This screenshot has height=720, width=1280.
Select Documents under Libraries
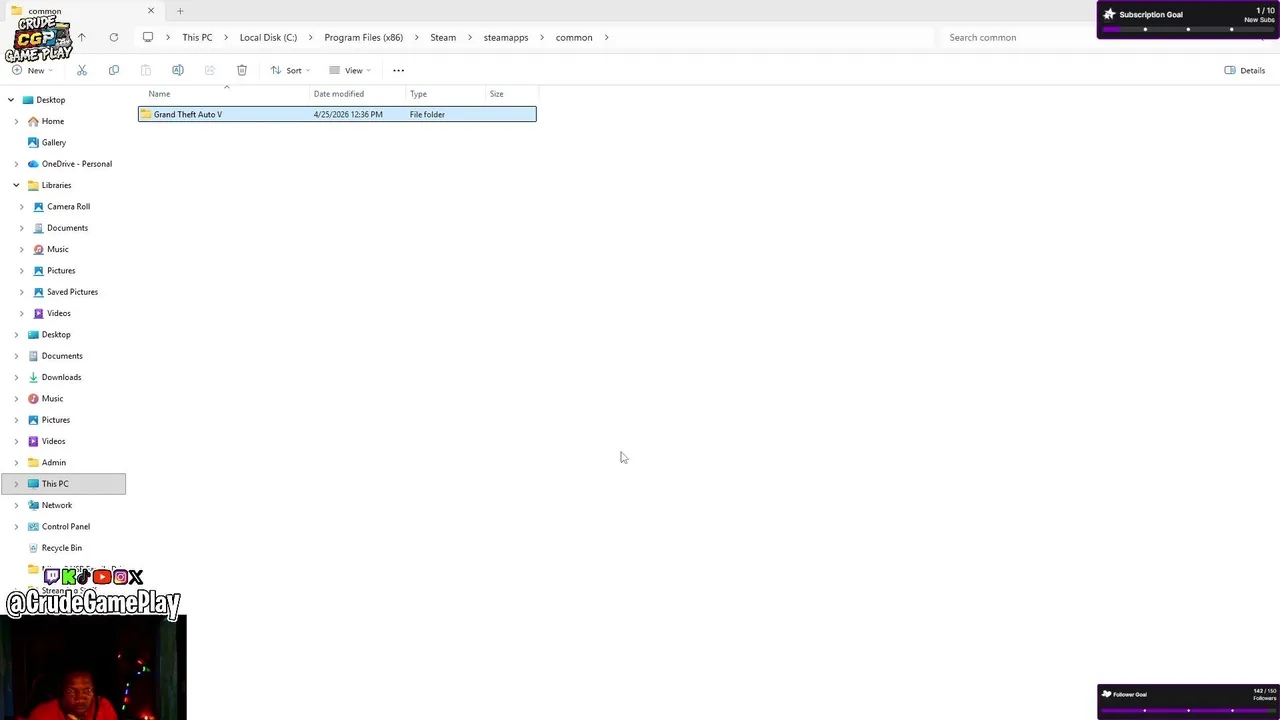[67, 228]
